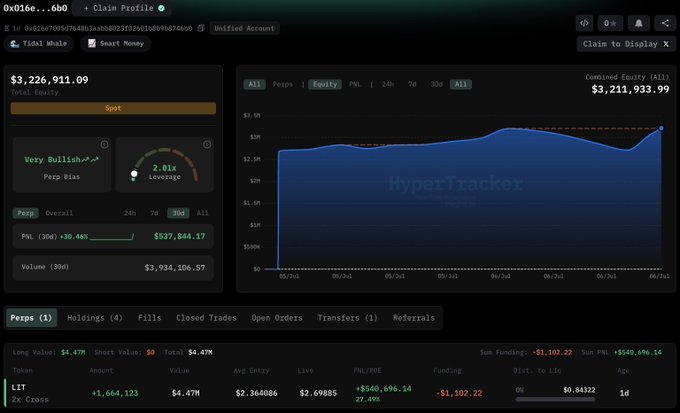The height and width of the screenshot is (413, 680).
Task: Click the Unified Account badge
Action: click(x=244, y=28)
